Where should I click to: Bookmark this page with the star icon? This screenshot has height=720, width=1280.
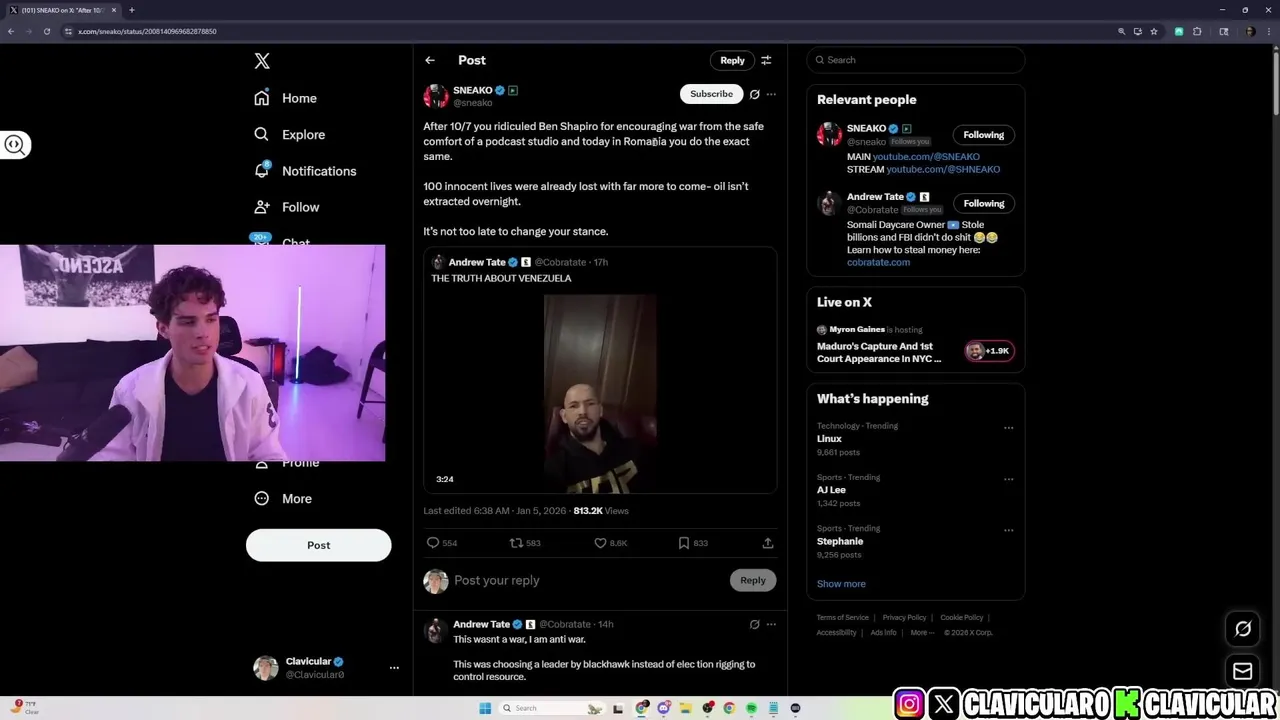pyautogui.click(x=1154, y=31)
